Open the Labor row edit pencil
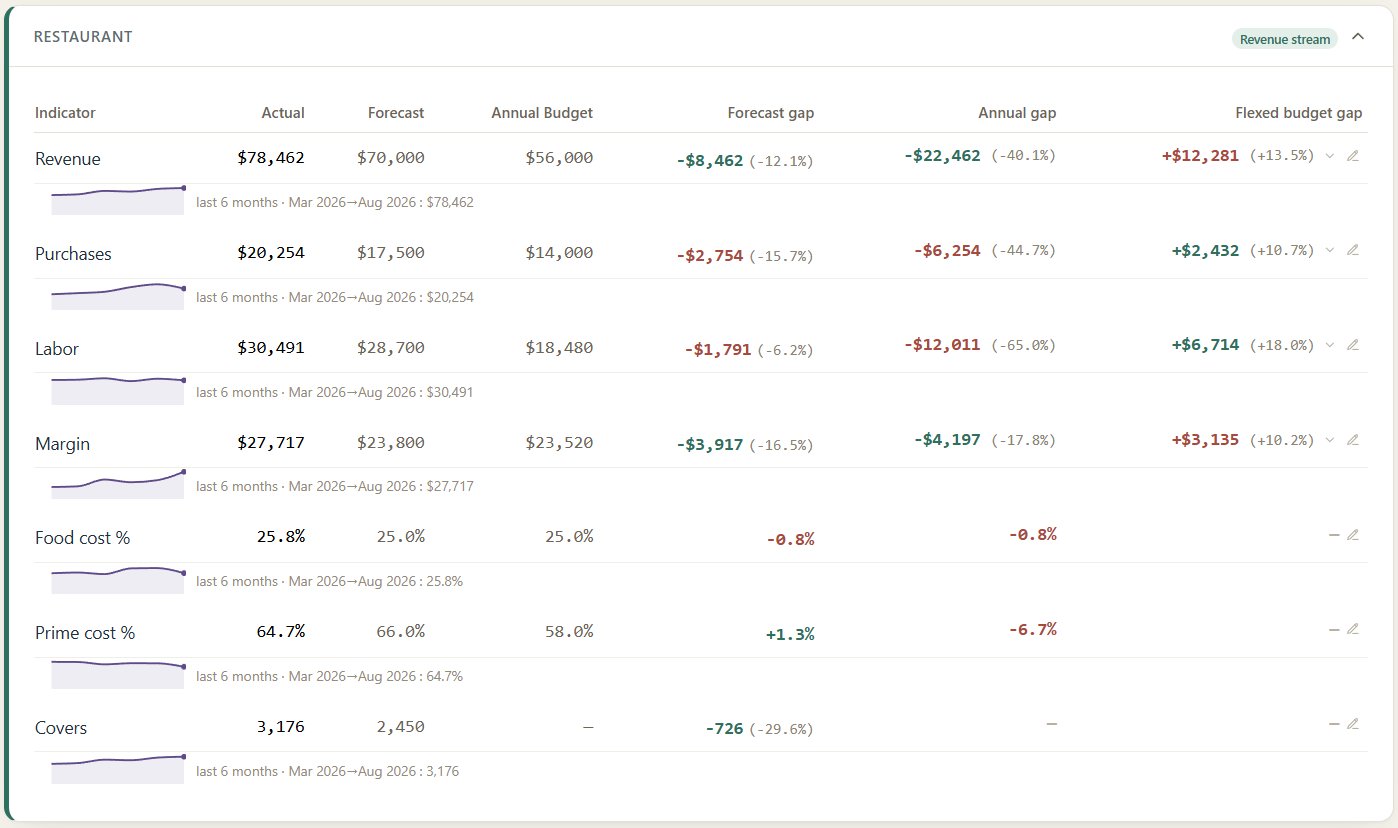 1353,345
